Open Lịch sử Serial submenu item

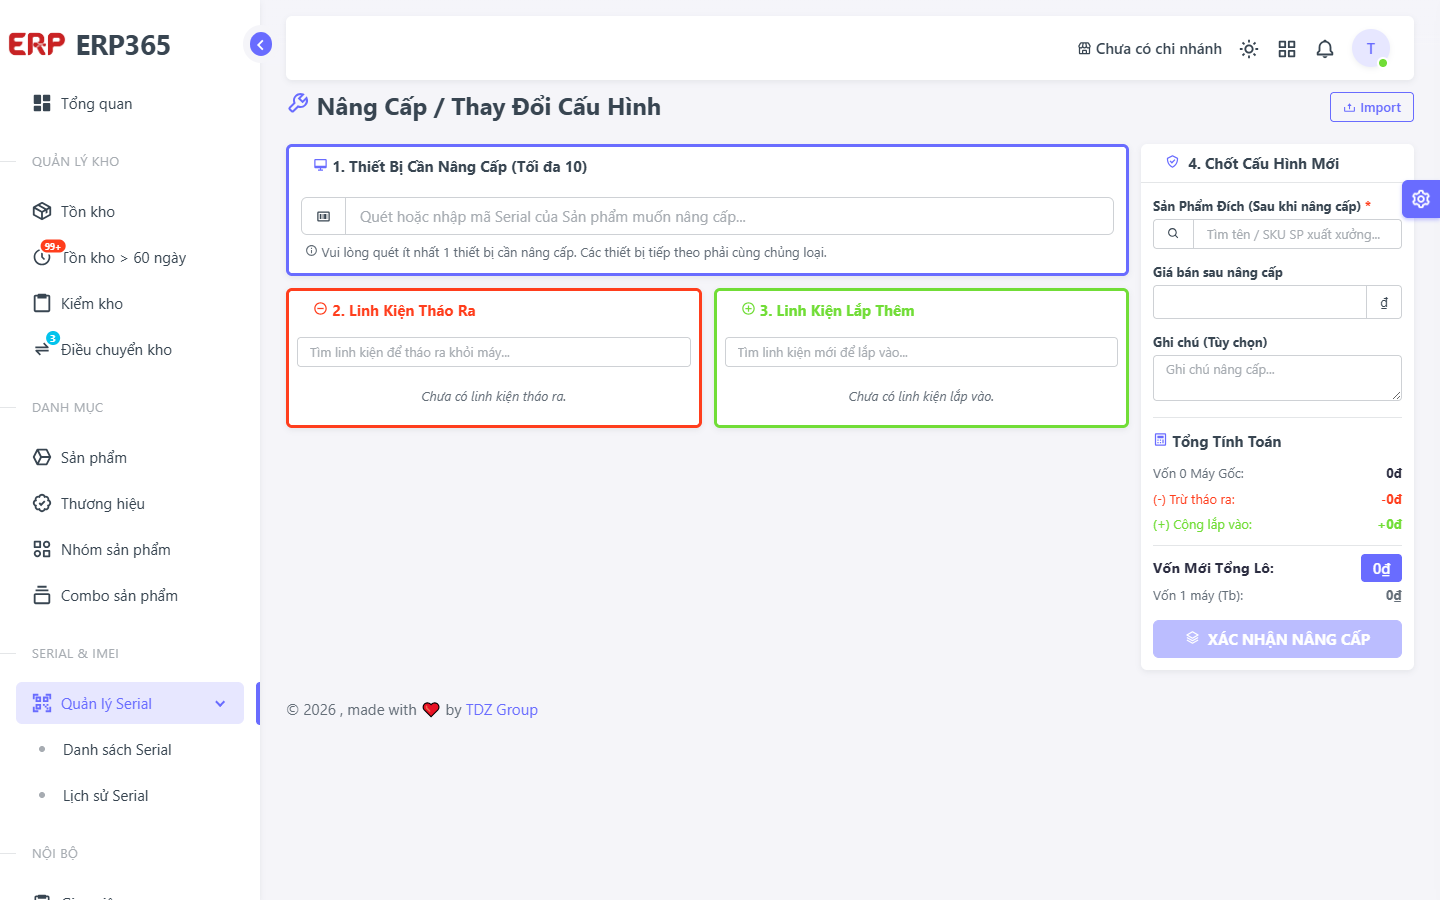(130, 795)
